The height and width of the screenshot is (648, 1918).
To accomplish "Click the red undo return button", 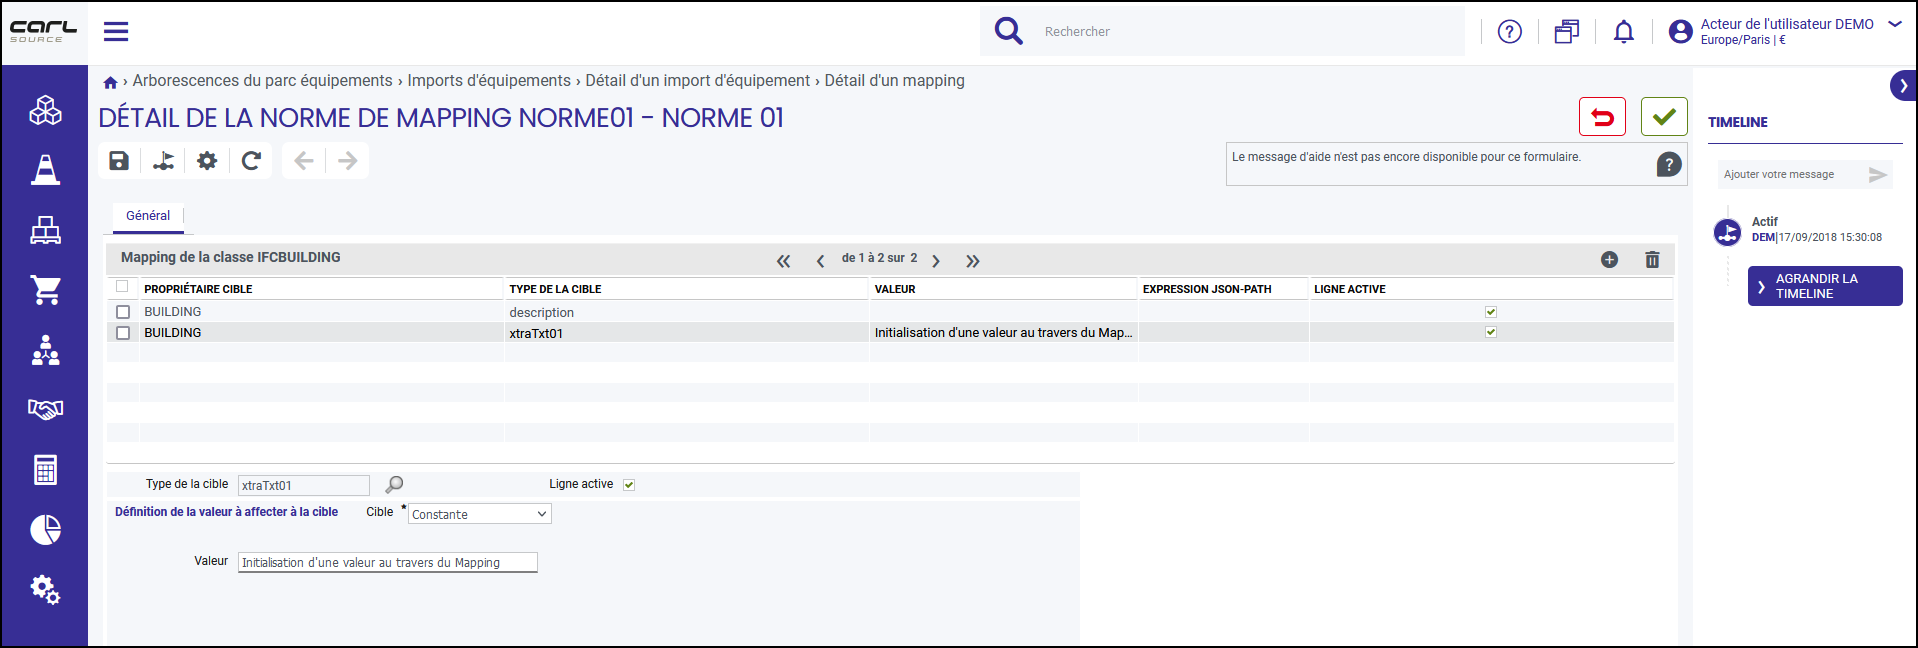I will click(1602, 117).
